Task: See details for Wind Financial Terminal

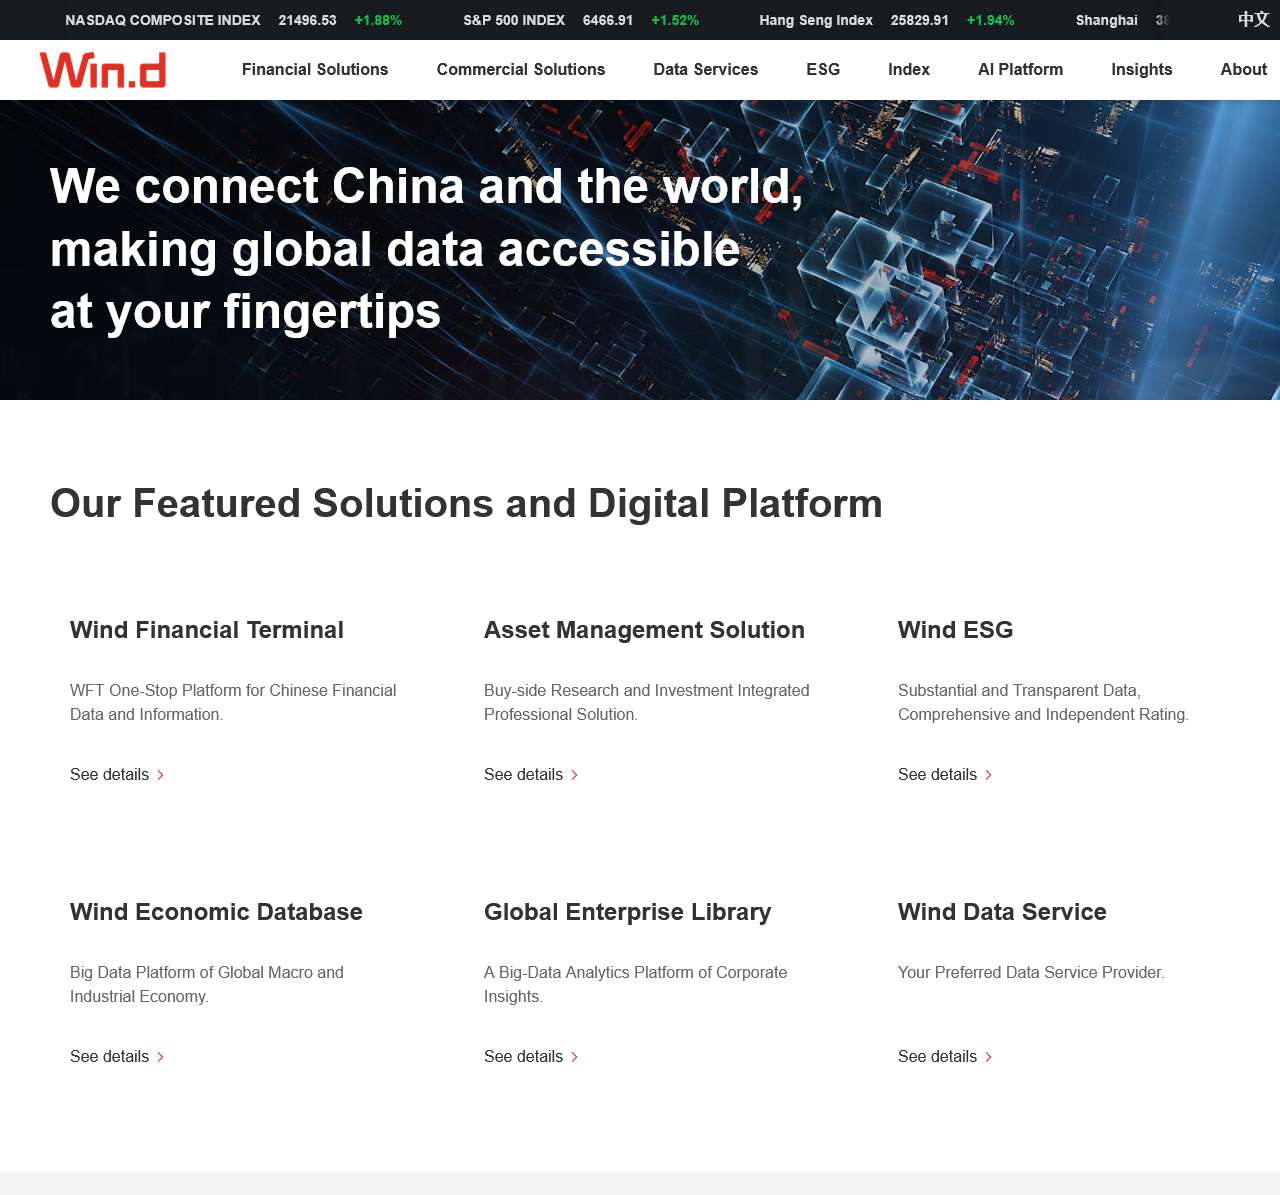Action: (x=117, y=775)
